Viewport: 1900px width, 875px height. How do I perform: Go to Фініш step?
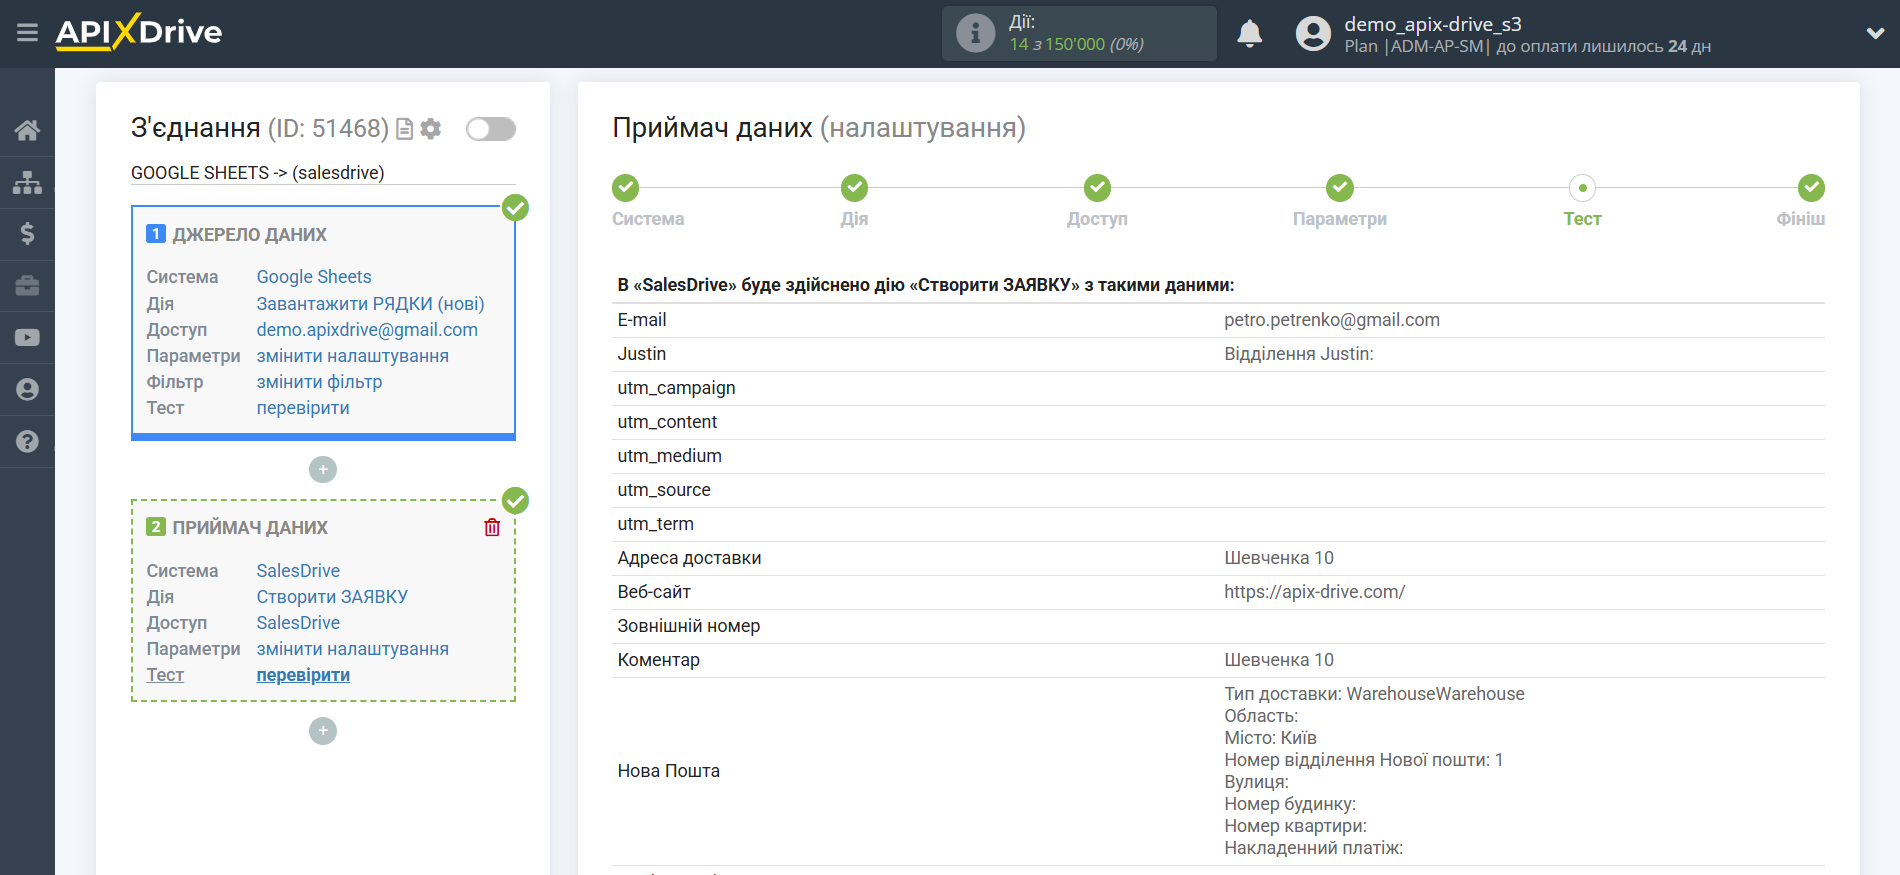point(1811,187)
